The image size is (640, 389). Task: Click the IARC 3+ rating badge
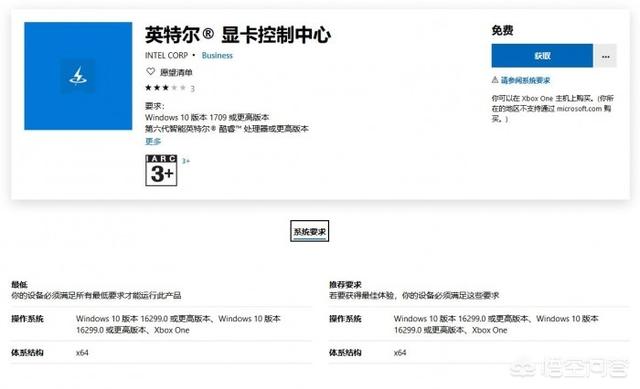click(x=161, y=170)
